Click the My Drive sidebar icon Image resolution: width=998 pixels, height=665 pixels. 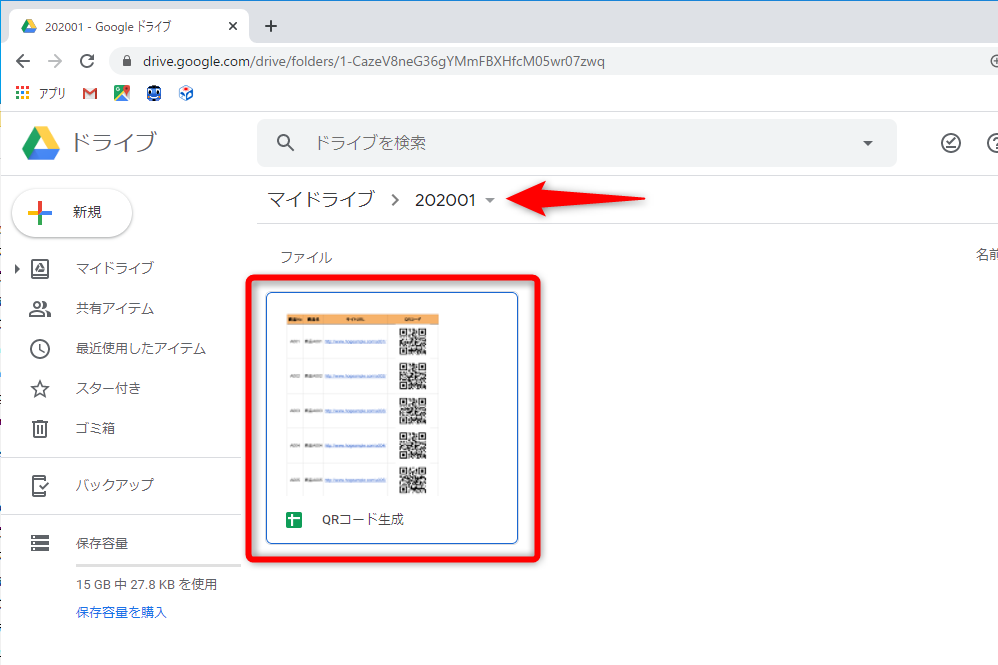point(40,269)
